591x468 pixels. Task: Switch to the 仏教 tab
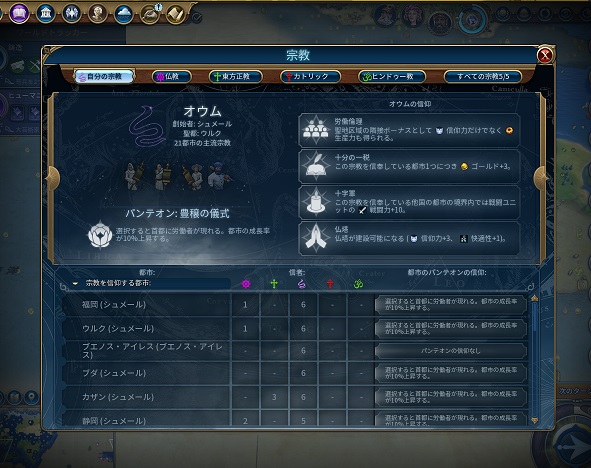(171, 76)
